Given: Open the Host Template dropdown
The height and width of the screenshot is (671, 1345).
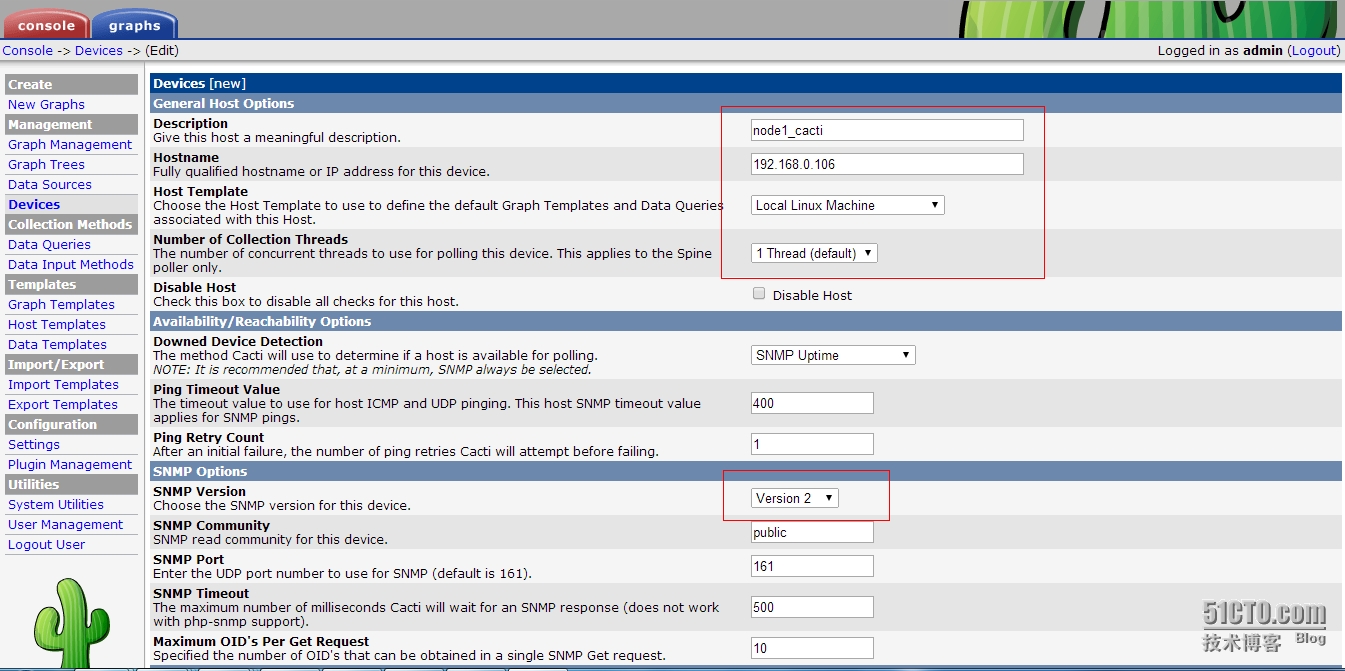Looking at the screenshot, I should point(848,205).
